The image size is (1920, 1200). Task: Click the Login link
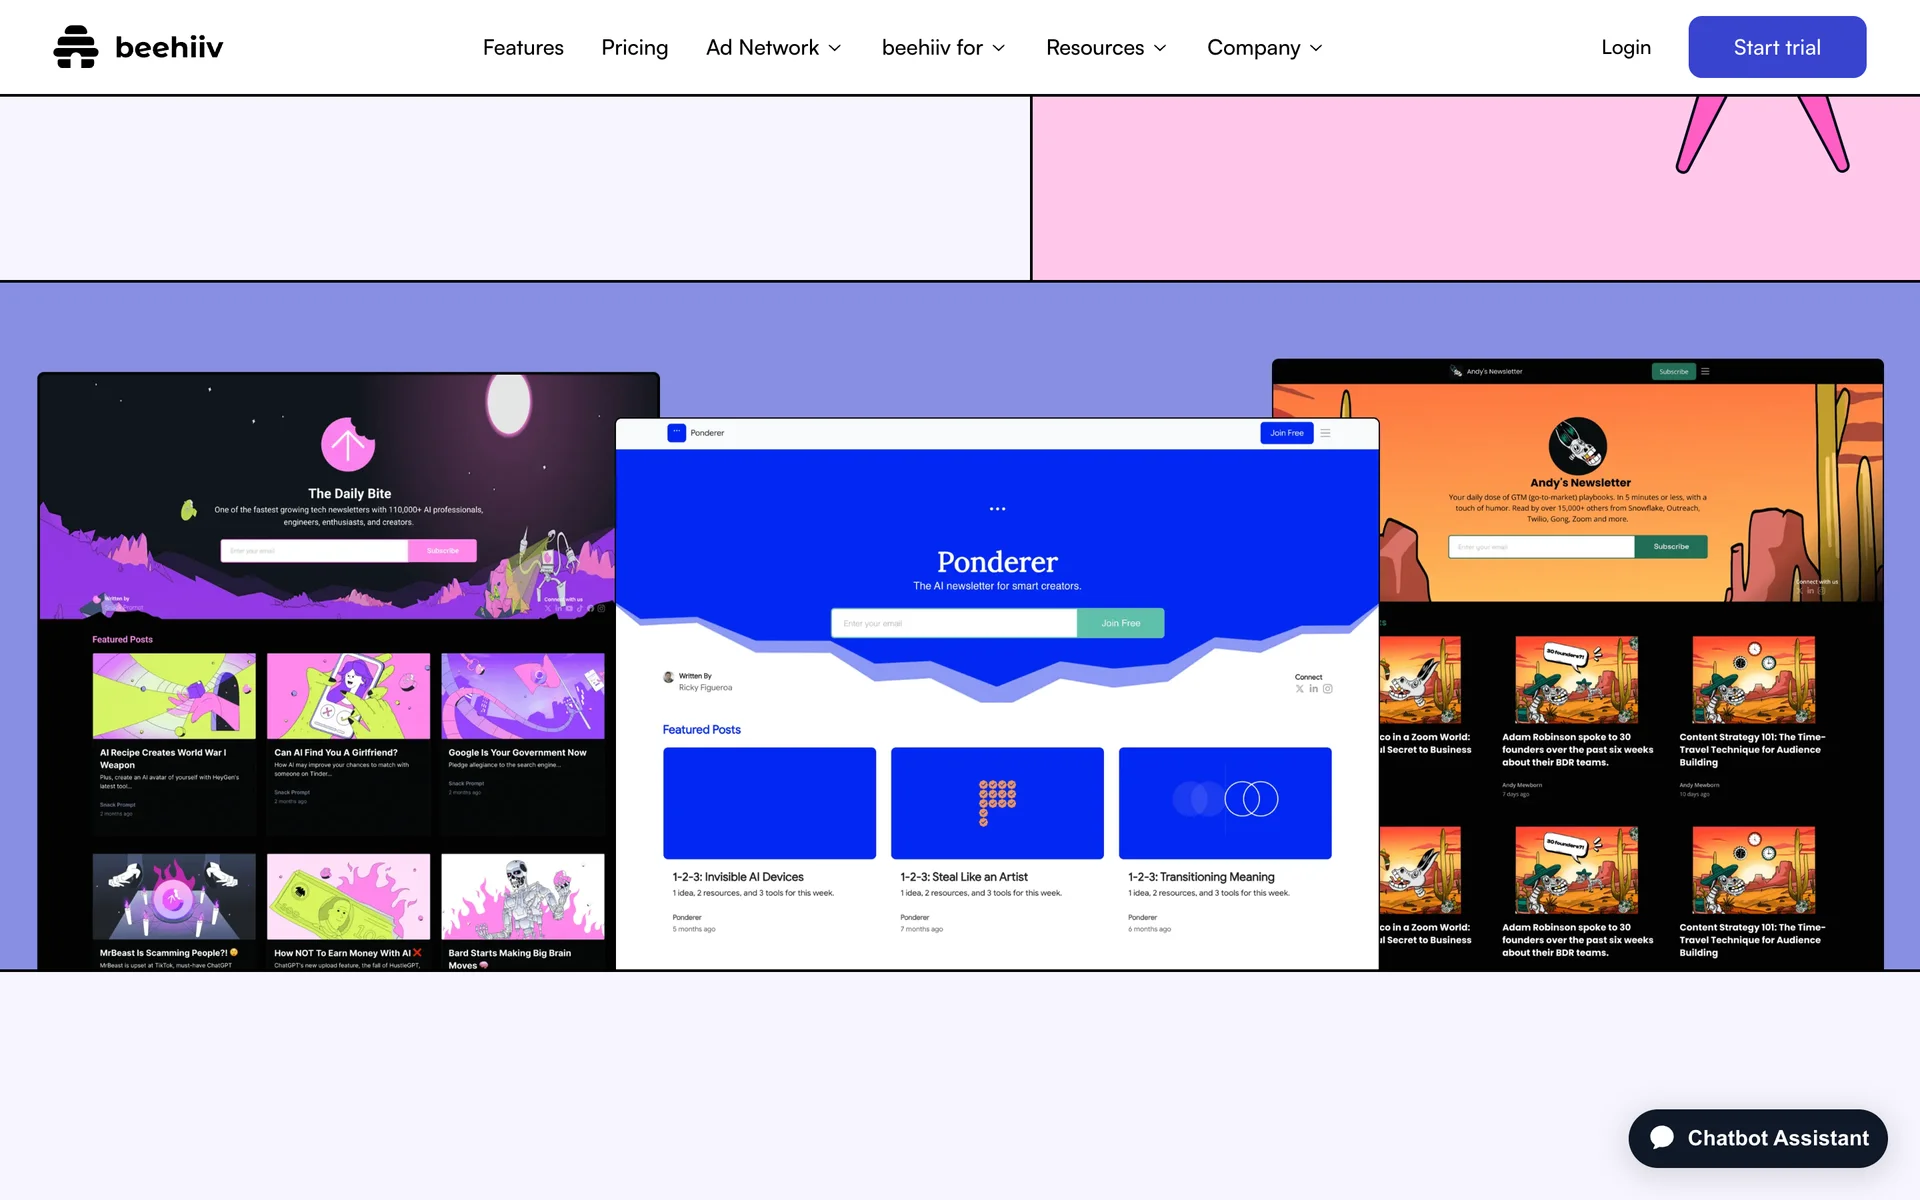(1625, 47)
